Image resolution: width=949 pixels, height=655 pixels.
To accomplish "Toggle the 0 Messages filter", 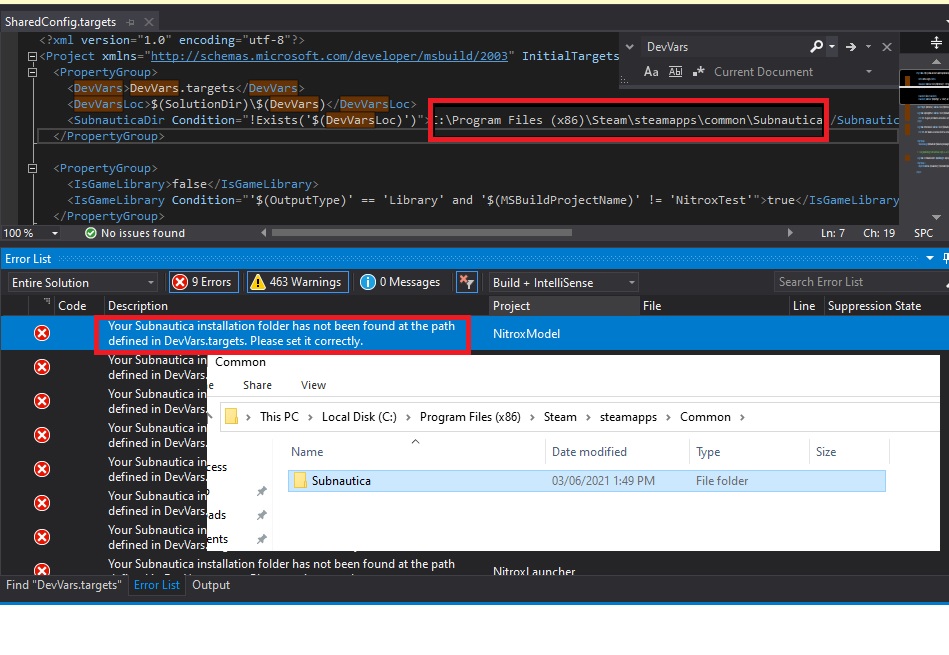I will click(401, 282).
